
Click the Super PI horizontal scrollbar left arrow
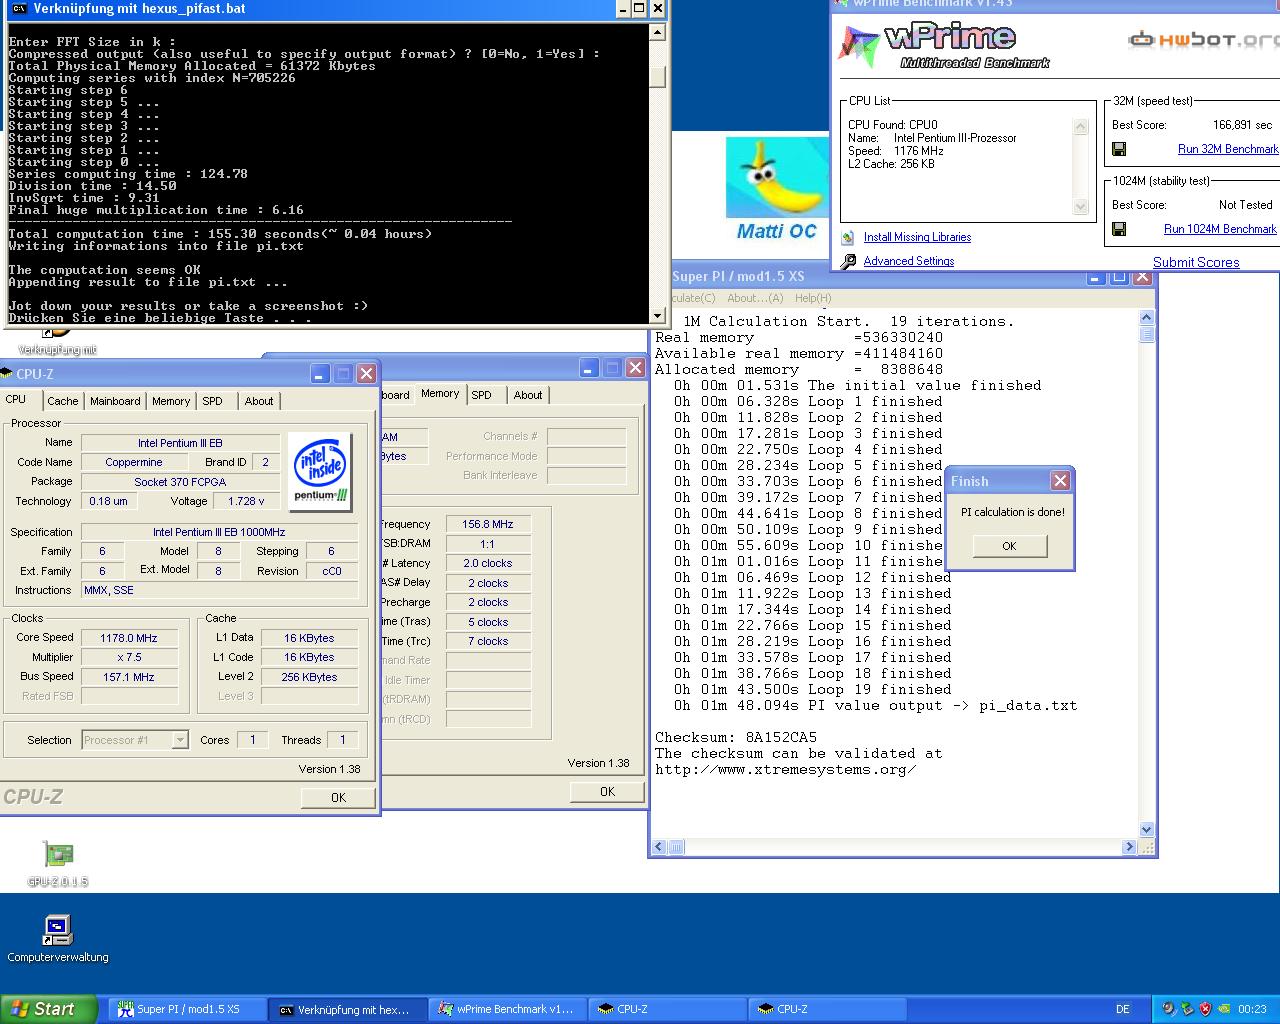tap(658, 847)
